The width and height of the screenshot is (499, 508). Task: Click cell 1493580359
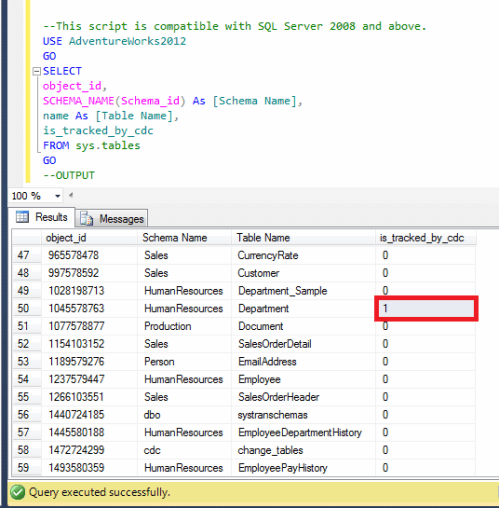[x=89, y=468]
